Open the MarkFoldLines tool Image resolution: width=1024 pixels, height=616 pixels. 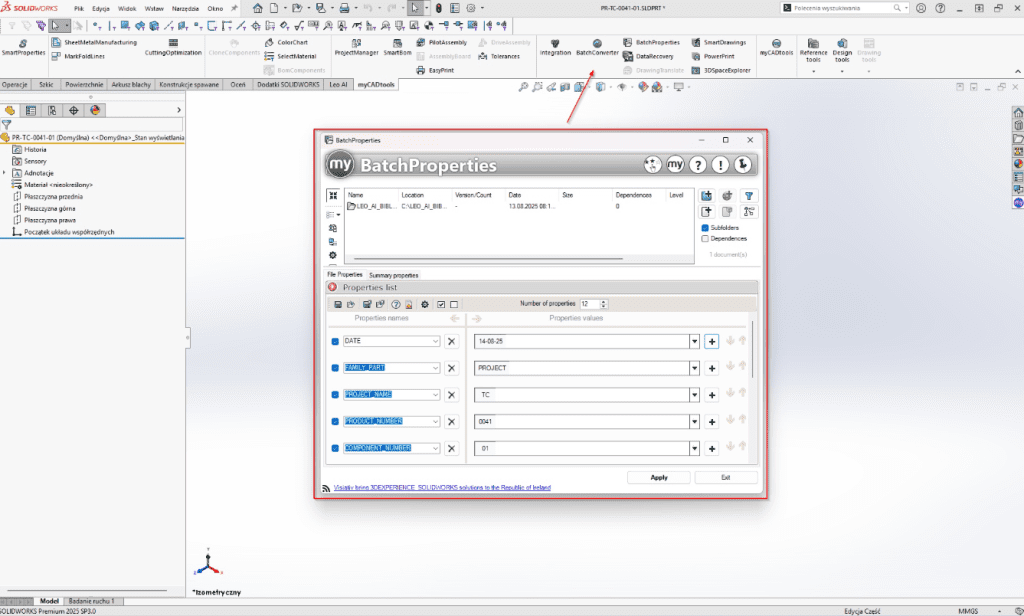(78, 56)
